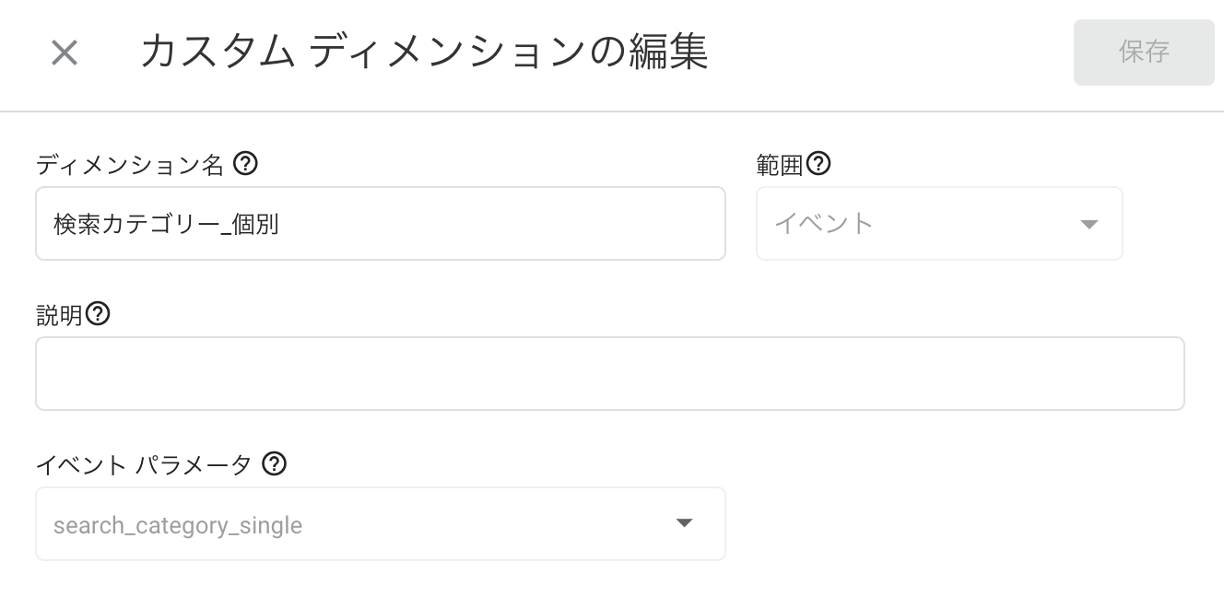
Task: Click the 範囲 label text
Action: click(x=780, y=164)
